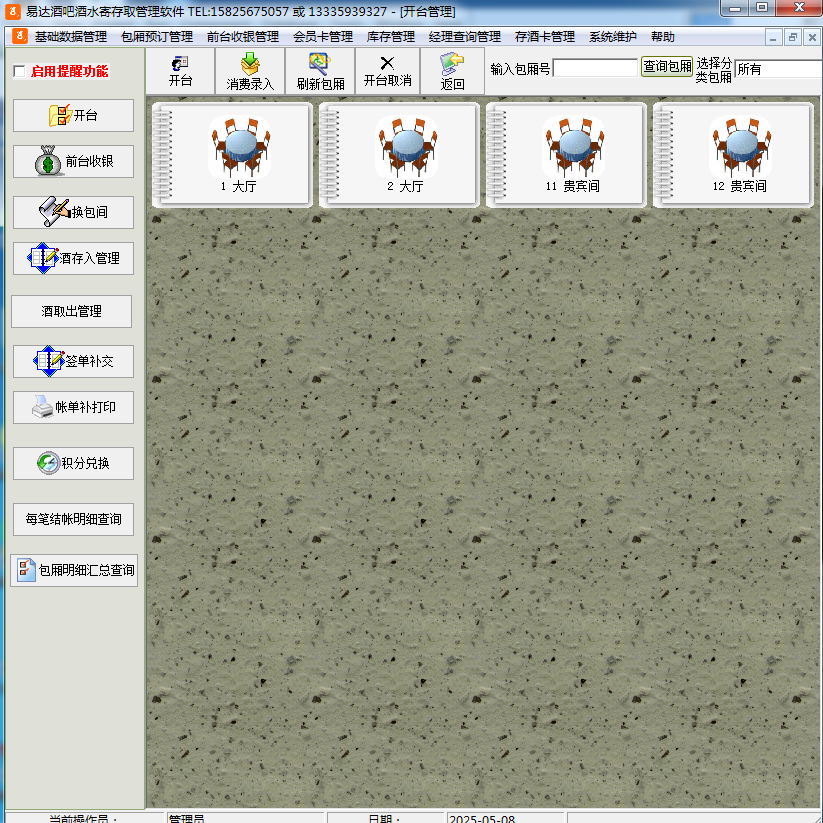Click the 每笔结帐明细查询 button
Screen dimensions: 823x823
[73, 520]
